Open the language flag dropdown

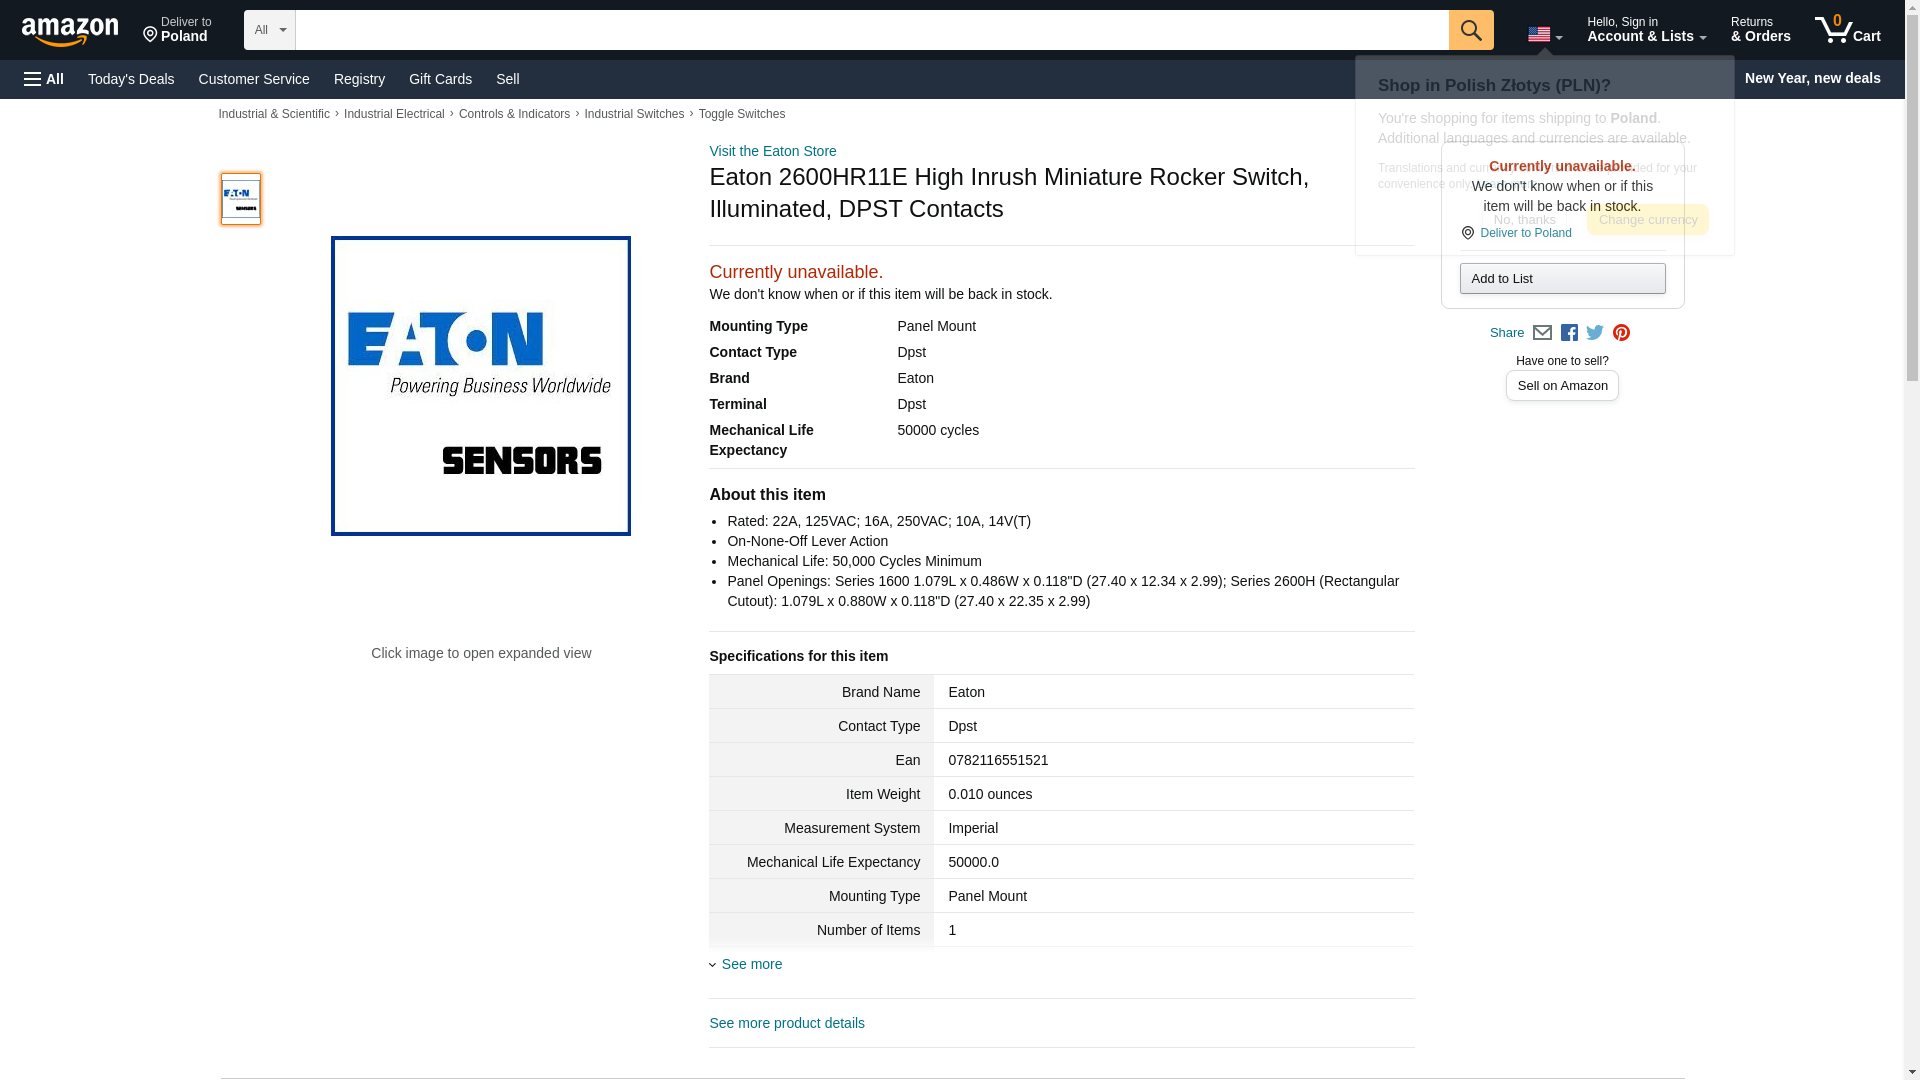(1544, 34)
